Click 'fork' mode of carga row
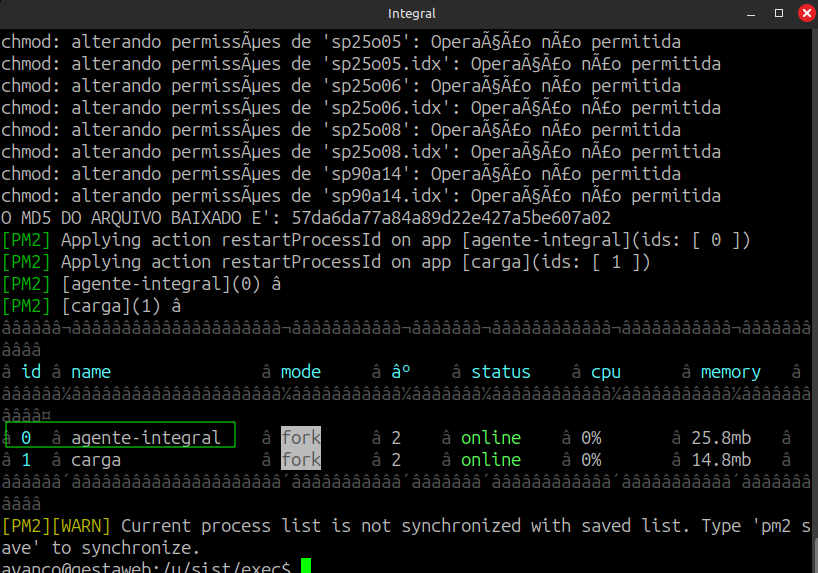Image resolution: width=818 pixels, height=573 pixels. (301, 459)
